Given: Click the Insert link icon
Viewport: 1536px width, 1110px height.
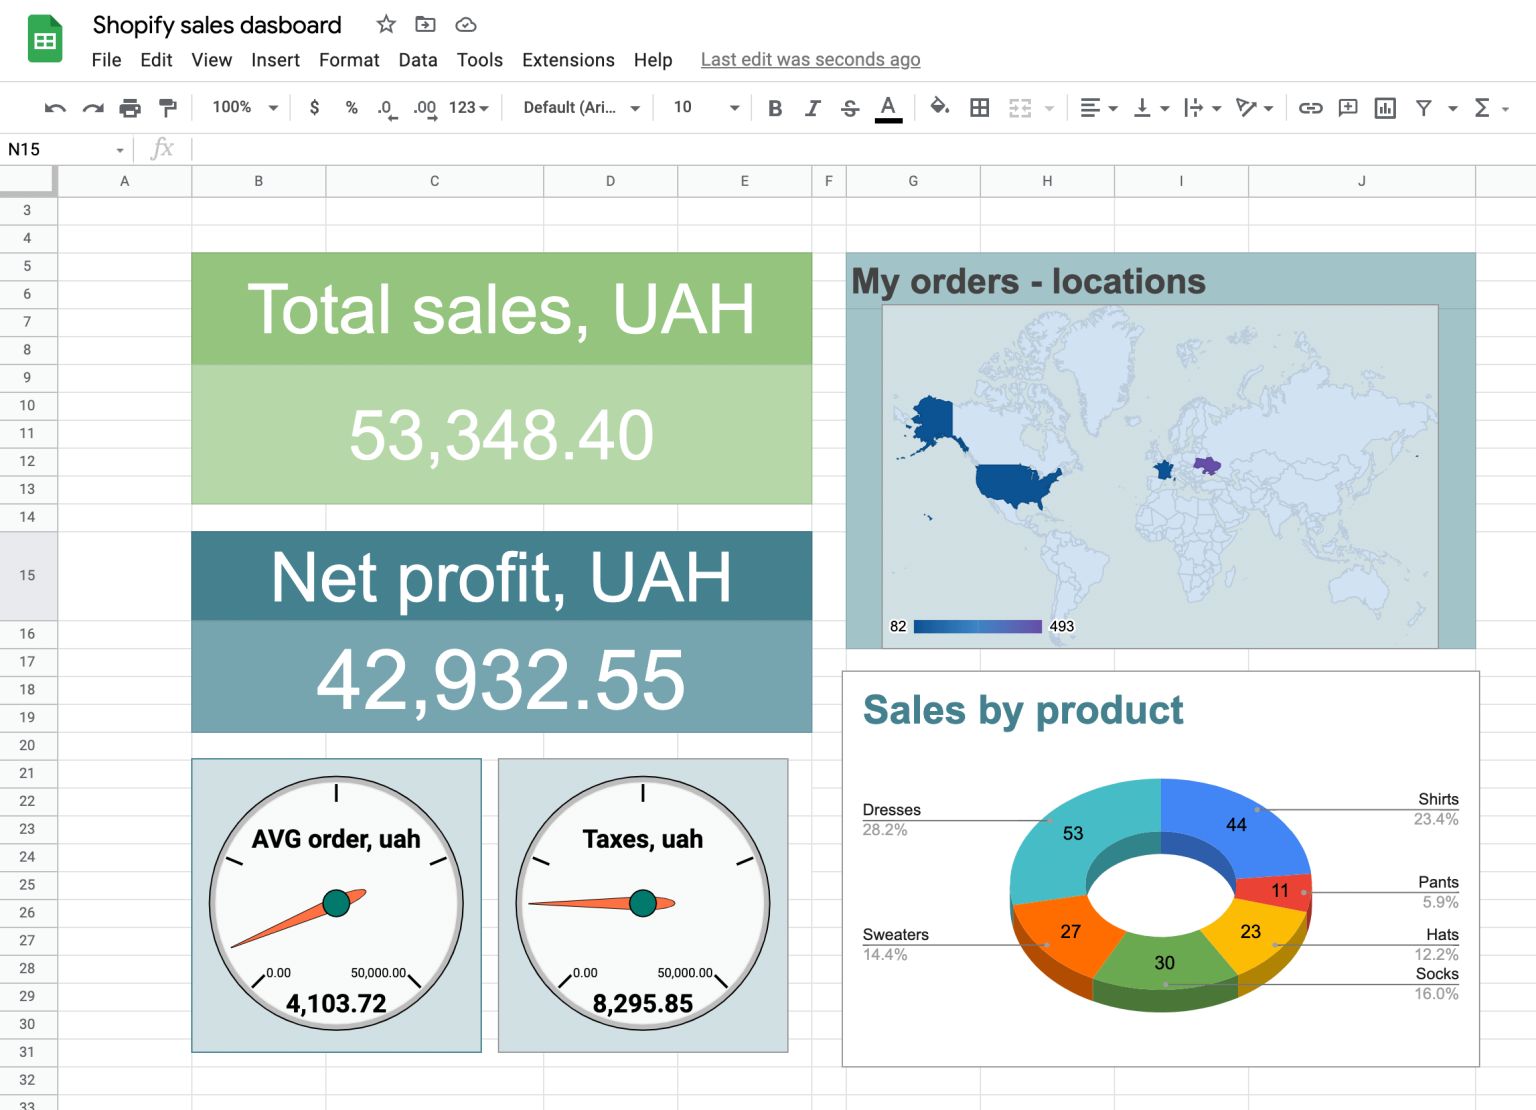Looking at the screenshot, I should coord(1310,107).
